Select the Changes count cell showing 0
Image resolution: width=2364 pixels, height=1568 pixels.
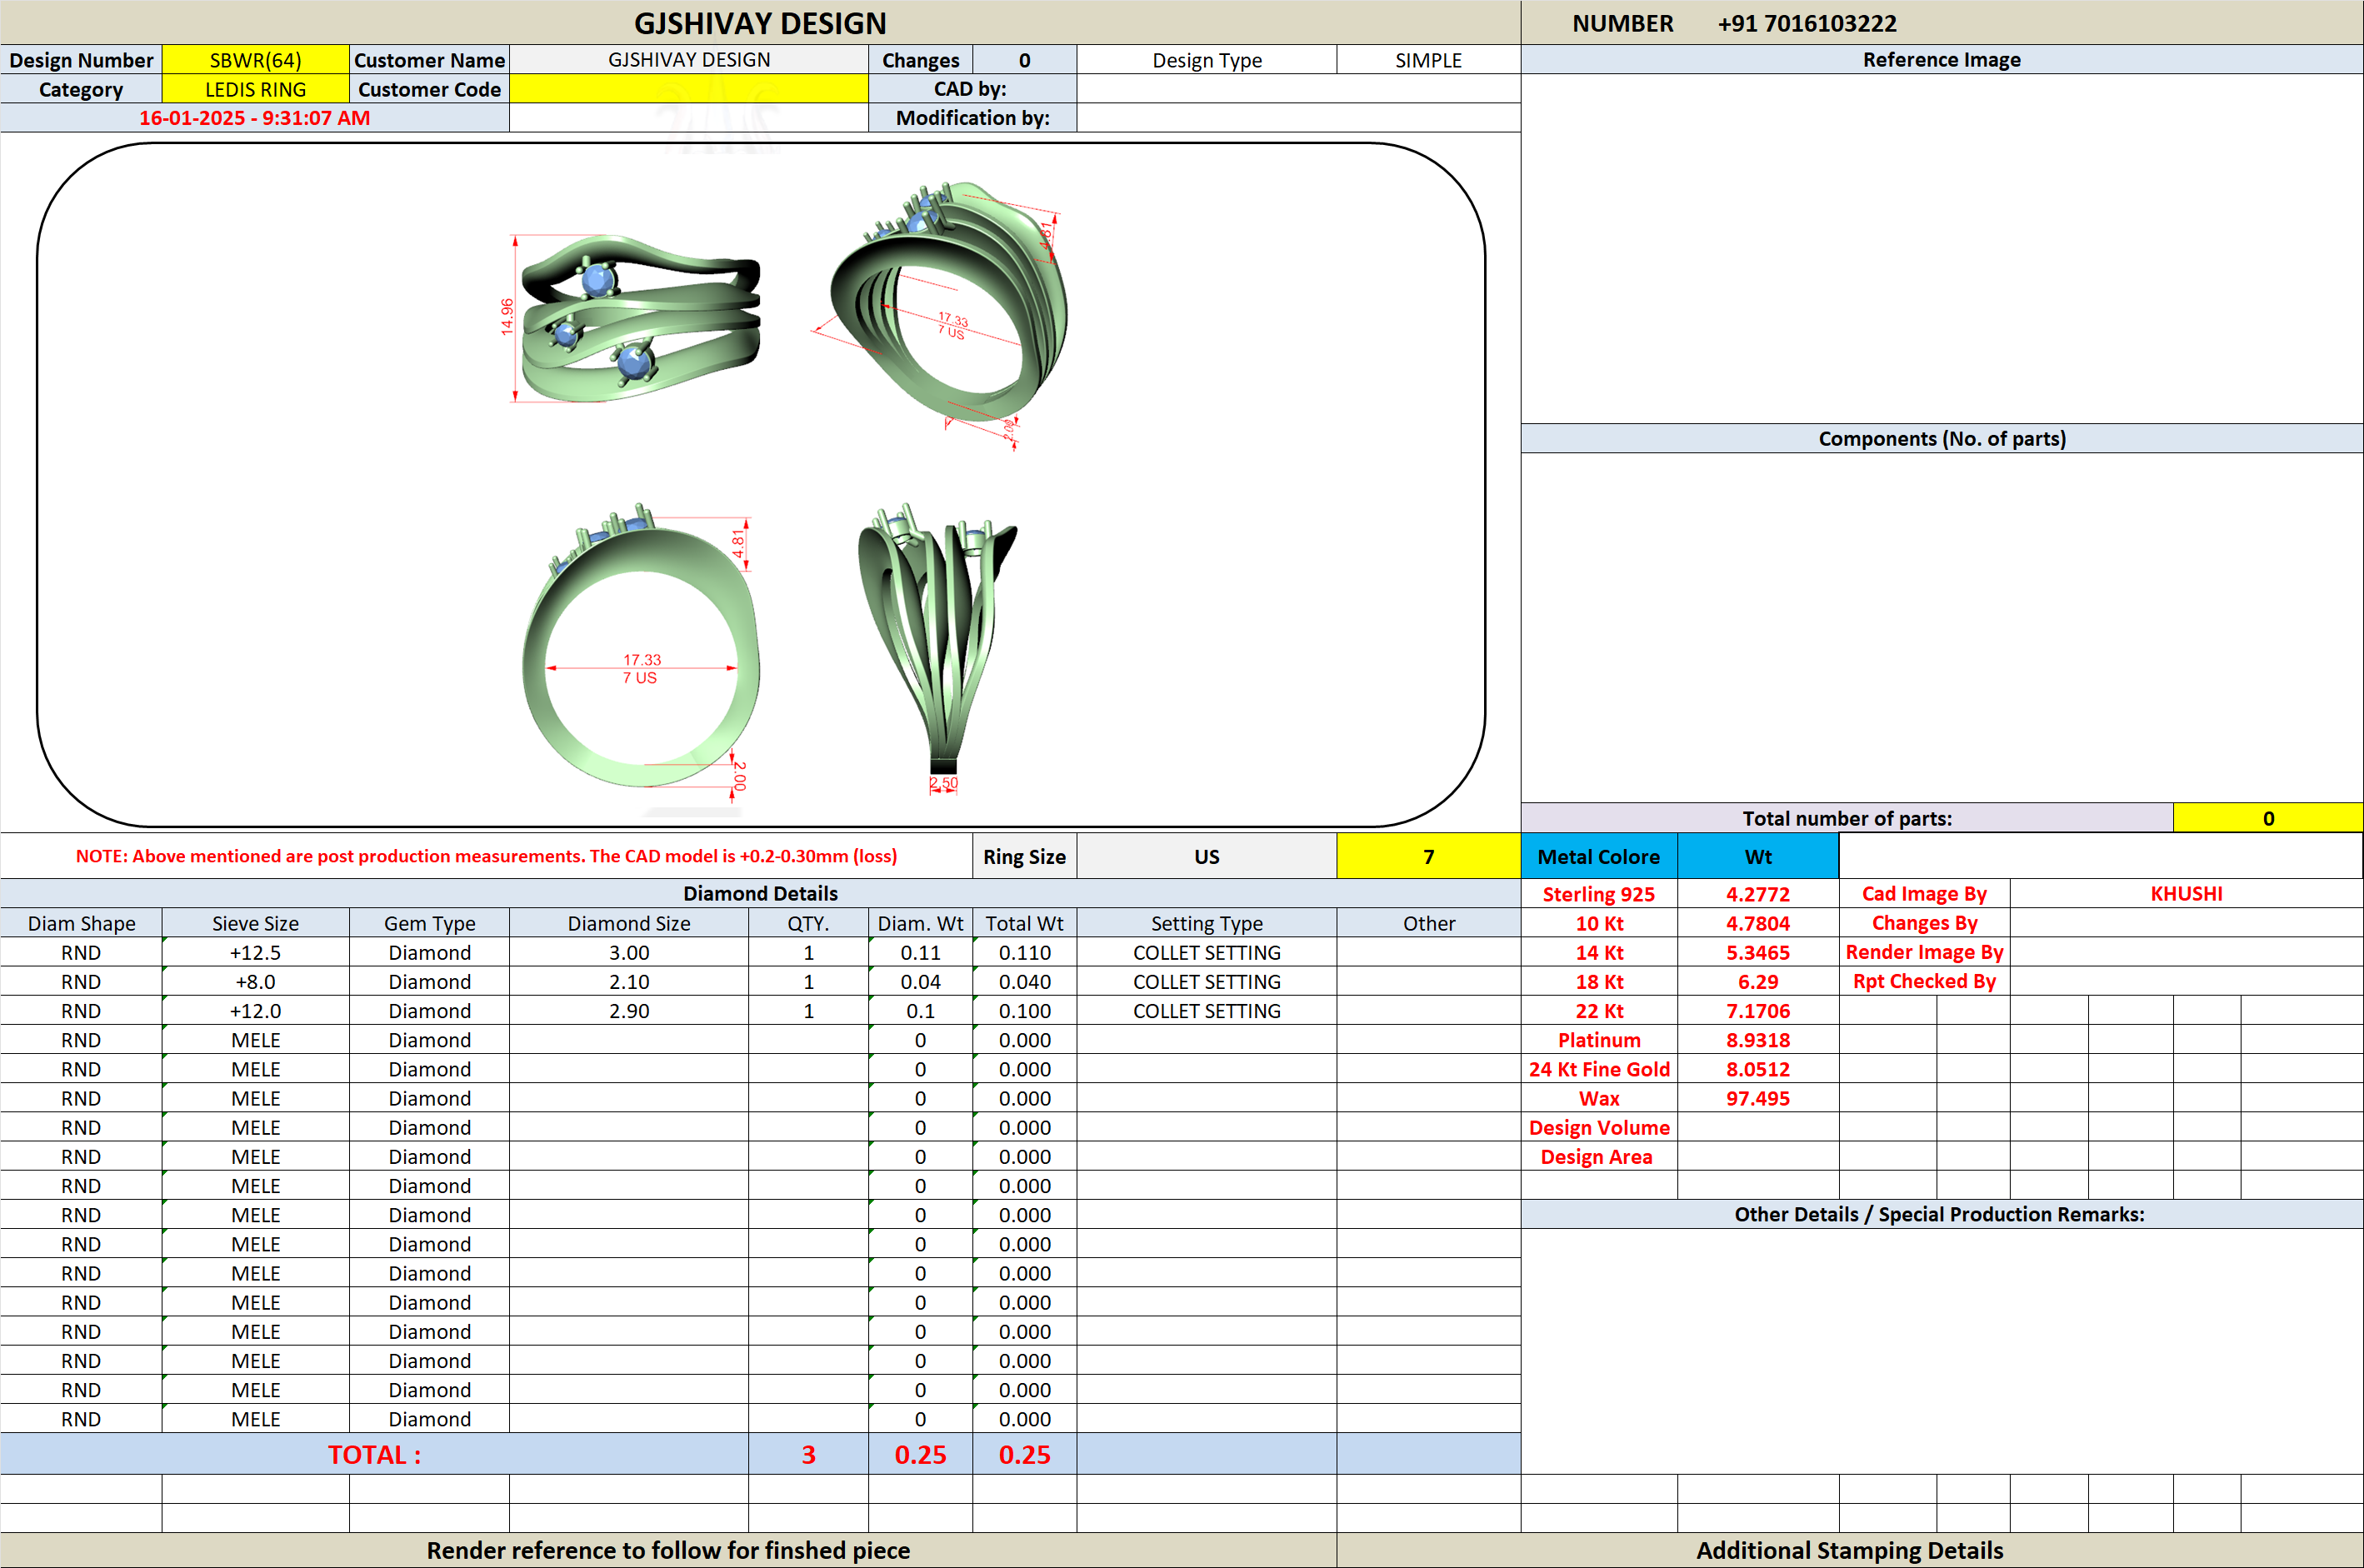tap(1024, 60)
